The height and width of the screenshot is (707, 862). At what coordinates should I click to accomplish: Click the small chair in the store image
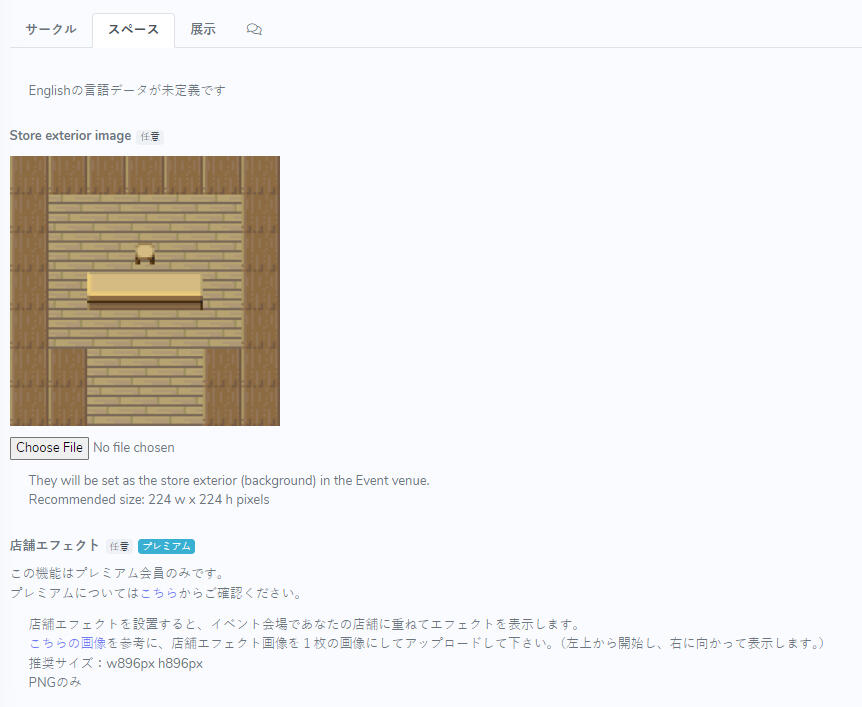pyautogui.click(x=145, y=254)
